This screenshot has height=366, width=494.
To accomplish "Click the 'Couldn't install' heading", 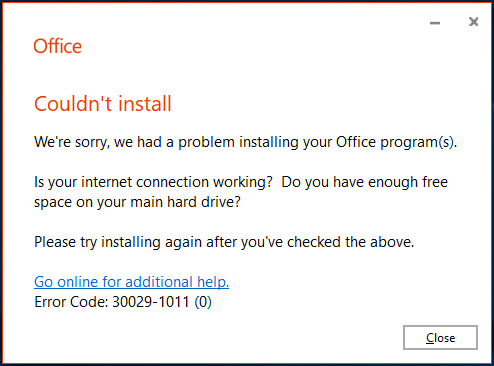I will tap(103, 104).
